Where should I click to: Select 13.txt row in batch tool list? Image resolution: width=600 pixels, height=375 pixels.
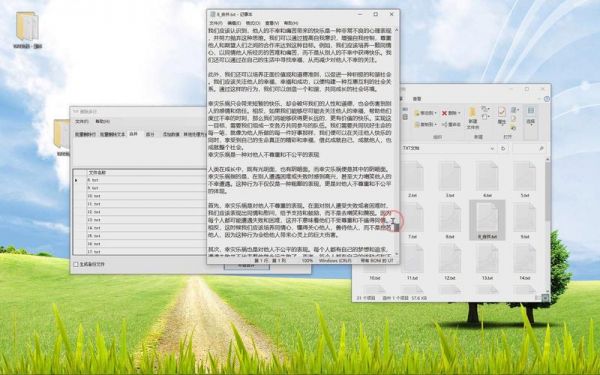pyautogui.click(x=139, y=220)
